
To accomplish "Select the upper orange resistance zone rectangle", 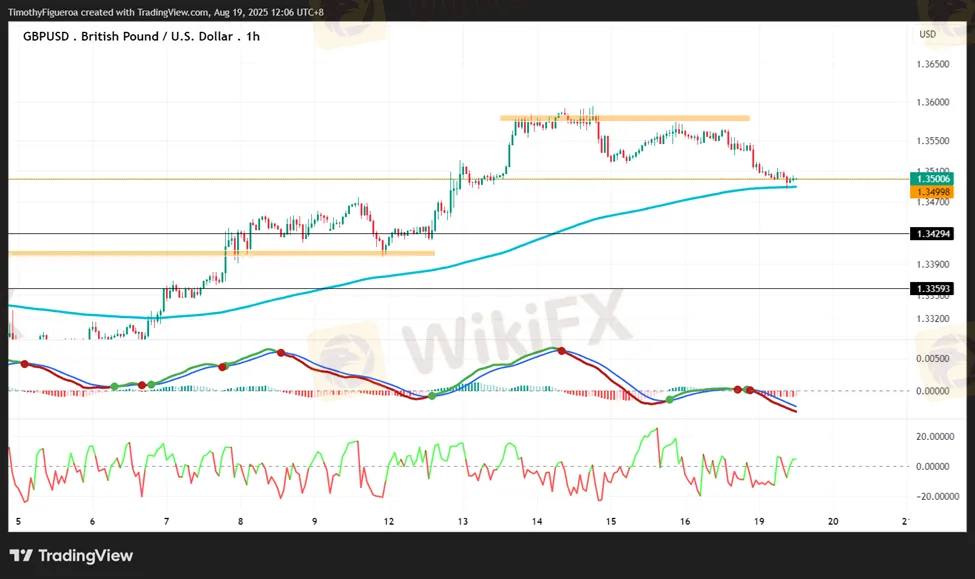I will tap(624, 118).
